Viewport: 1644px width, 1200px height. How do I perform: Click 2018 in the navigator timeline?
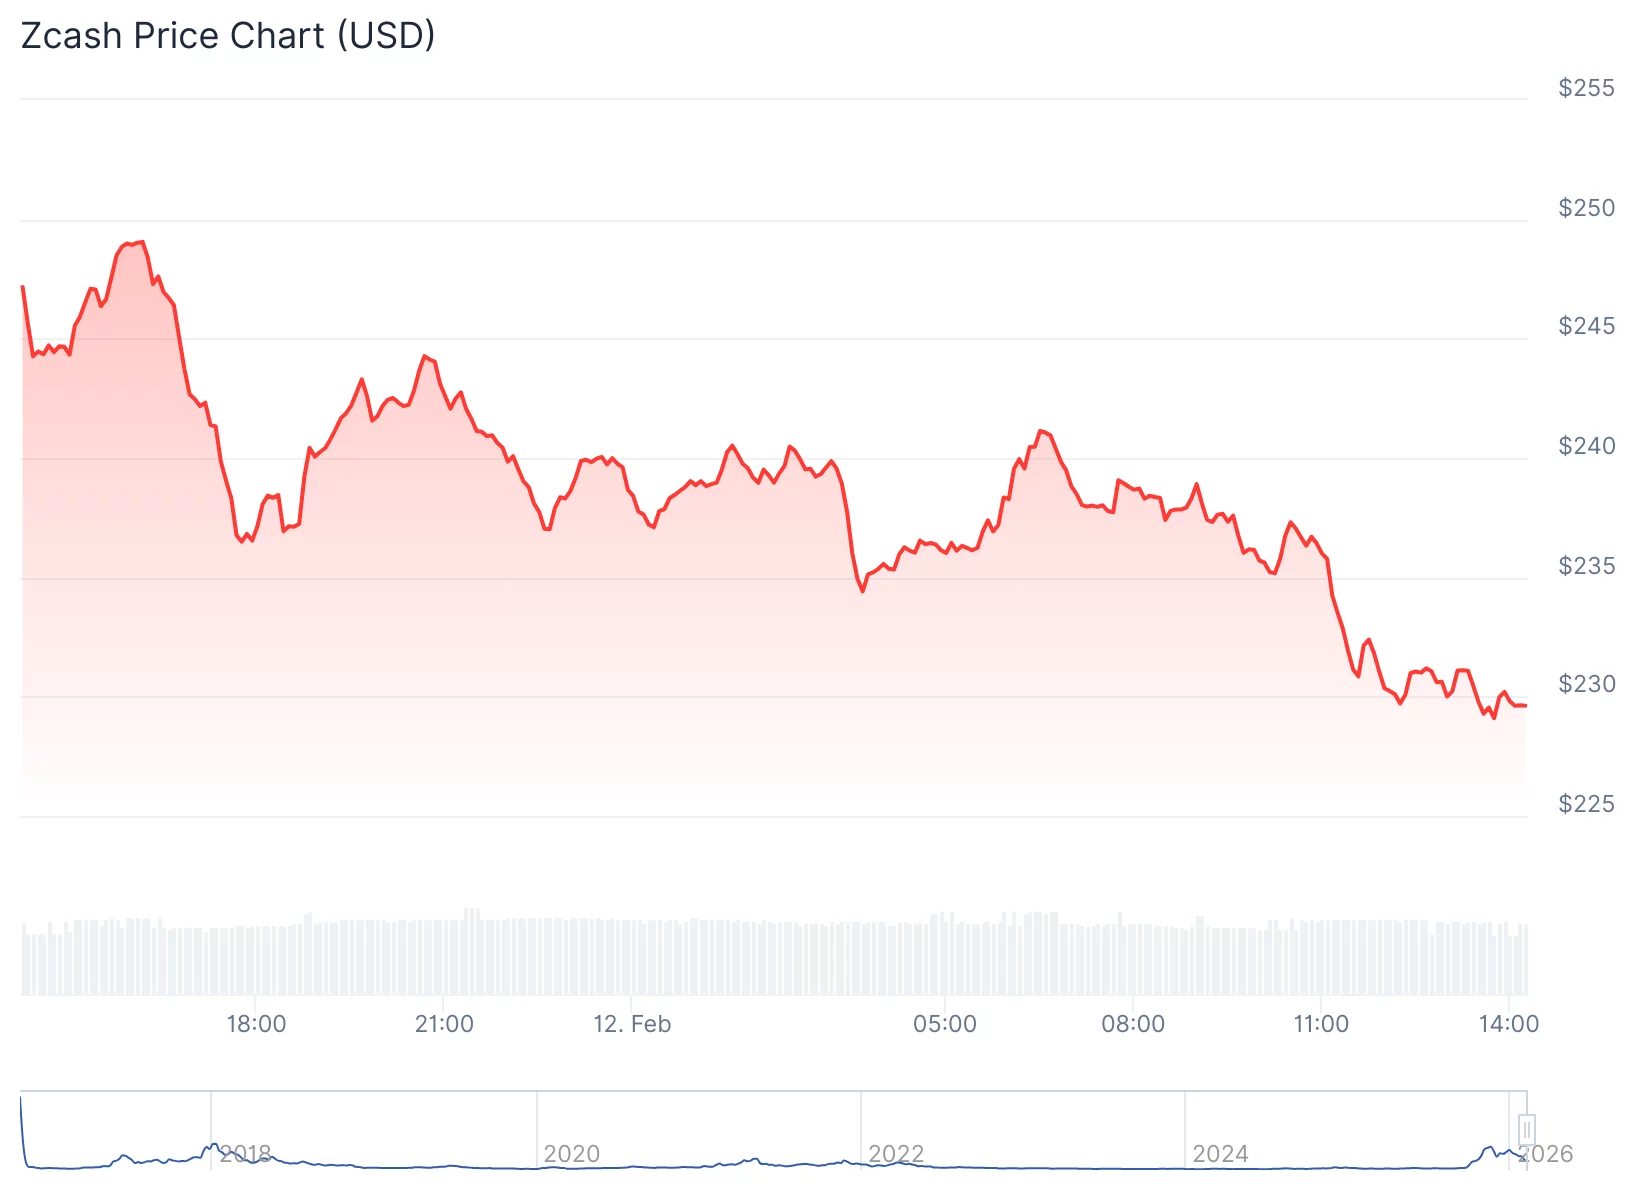(246, 1154)
